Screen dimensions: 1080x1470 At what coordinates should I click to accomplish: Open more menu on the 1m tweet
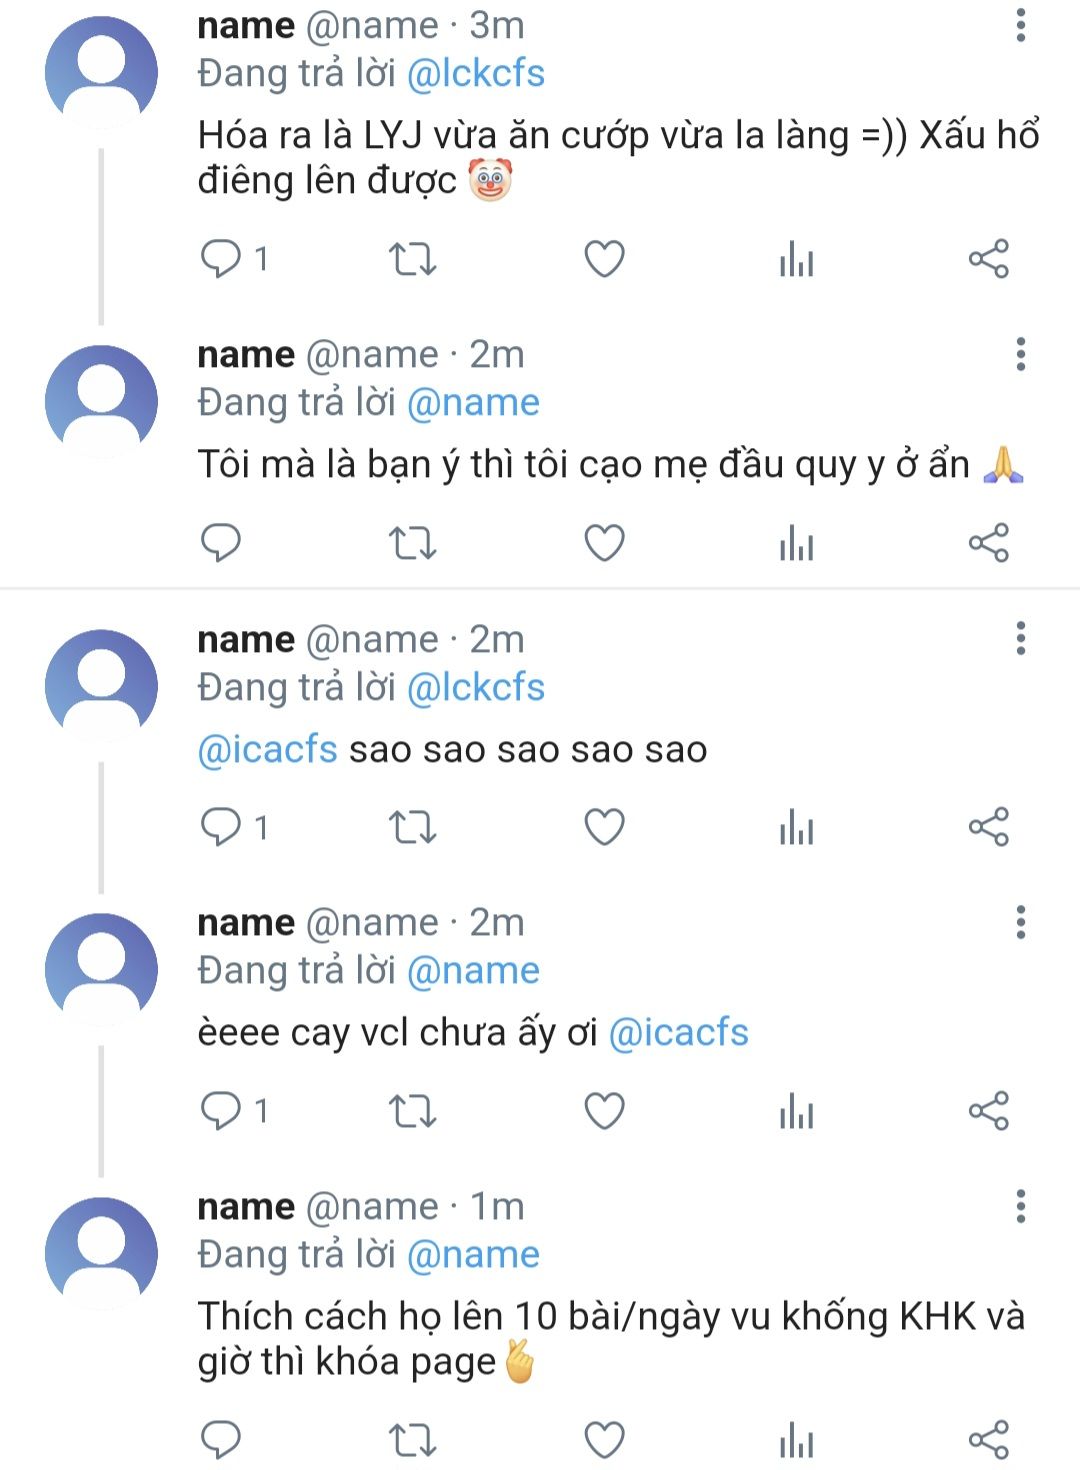pyautogui.click(x=1020, y=1207)
